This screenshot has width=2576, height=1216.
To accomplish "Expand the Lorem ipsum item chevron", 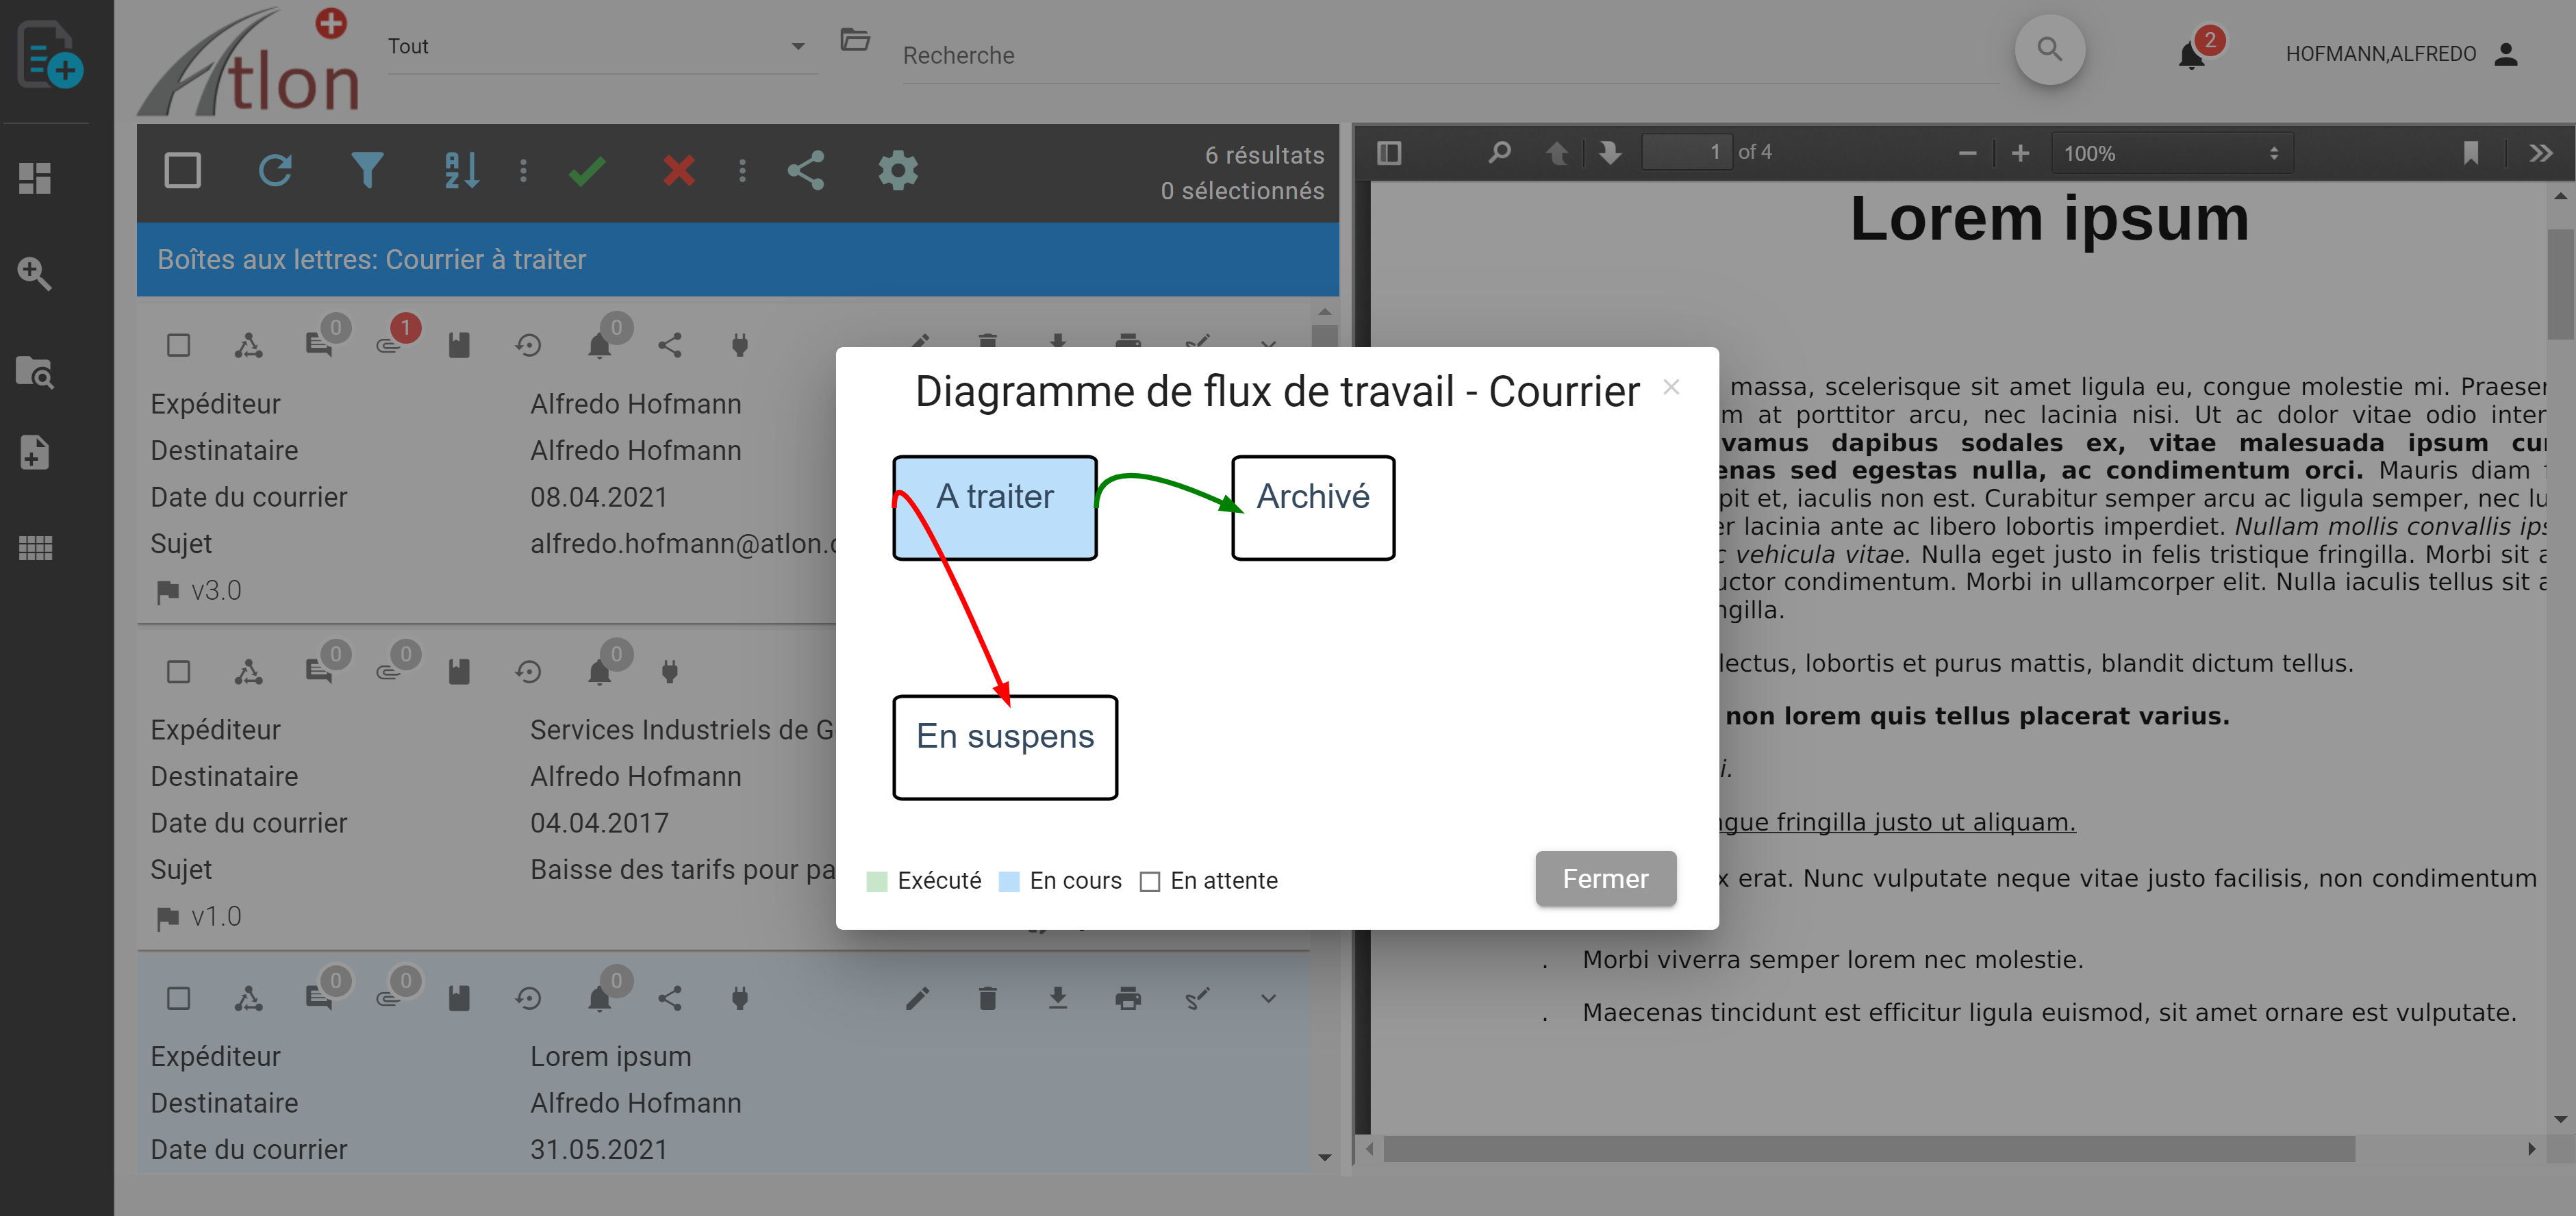I will click(x=1268, y=999).
